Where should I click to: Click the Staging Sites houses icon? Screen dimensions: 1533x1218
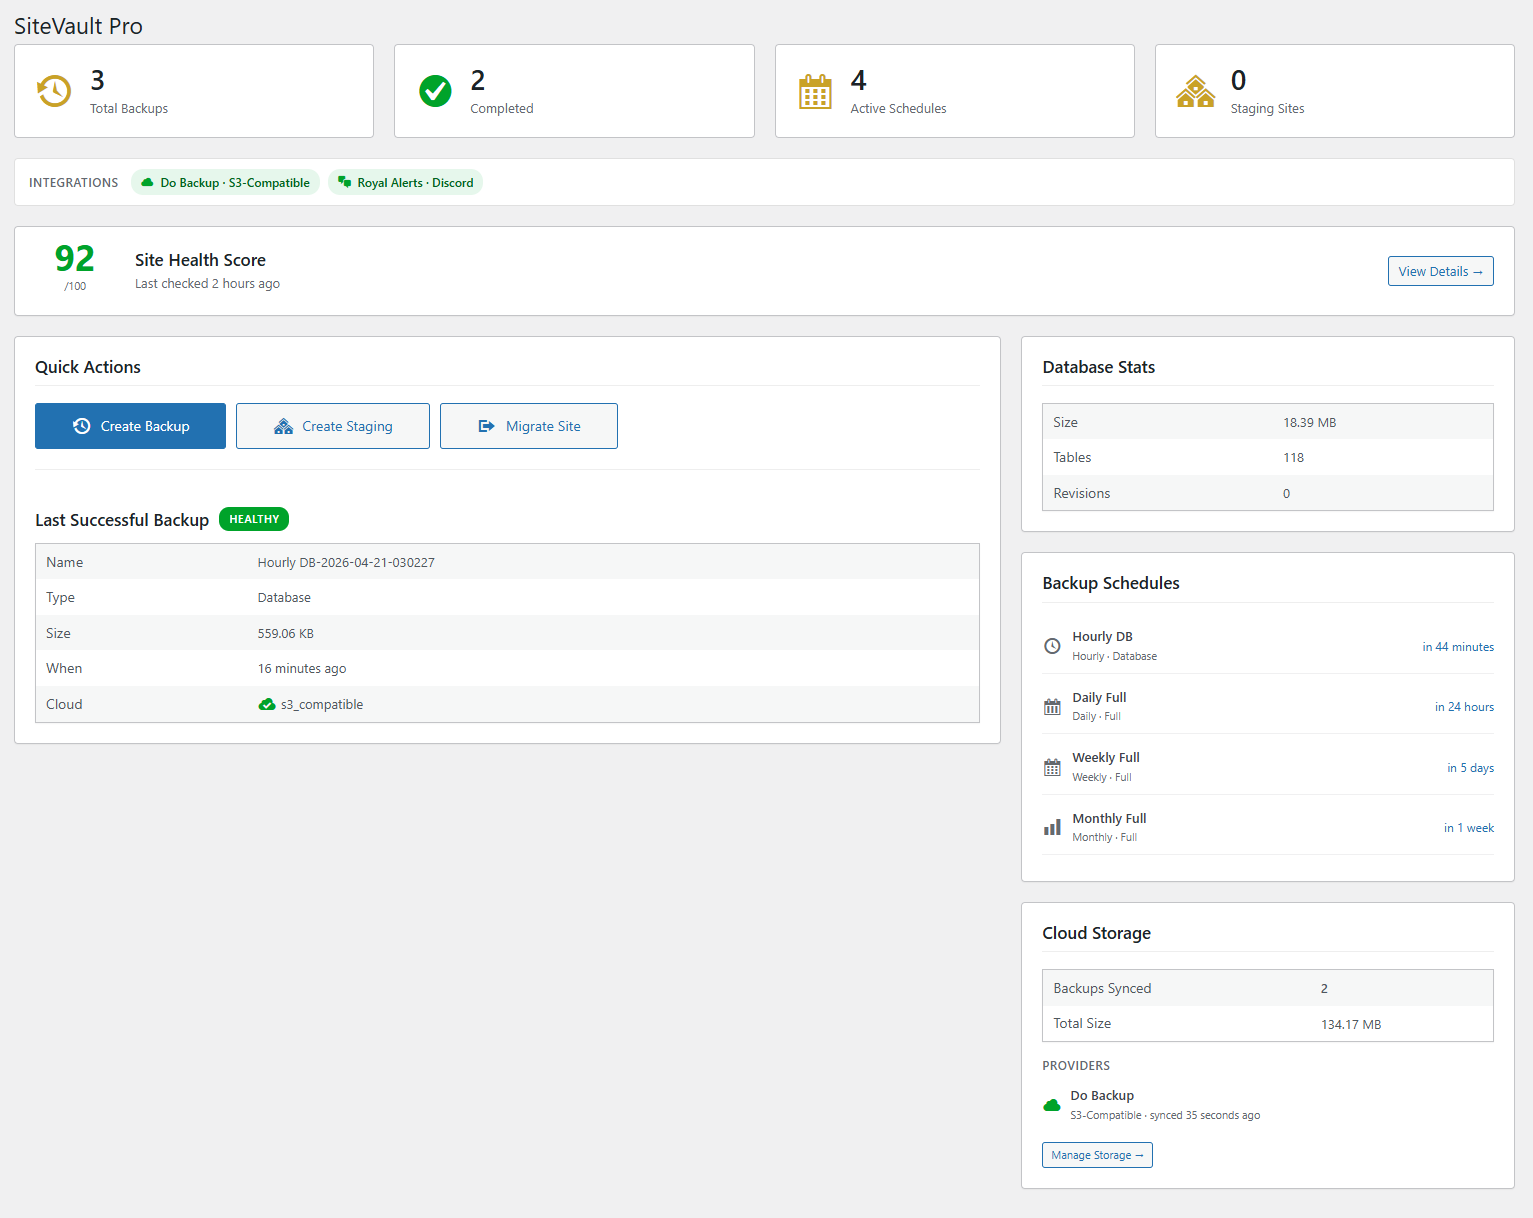[x=1195, y=92]
